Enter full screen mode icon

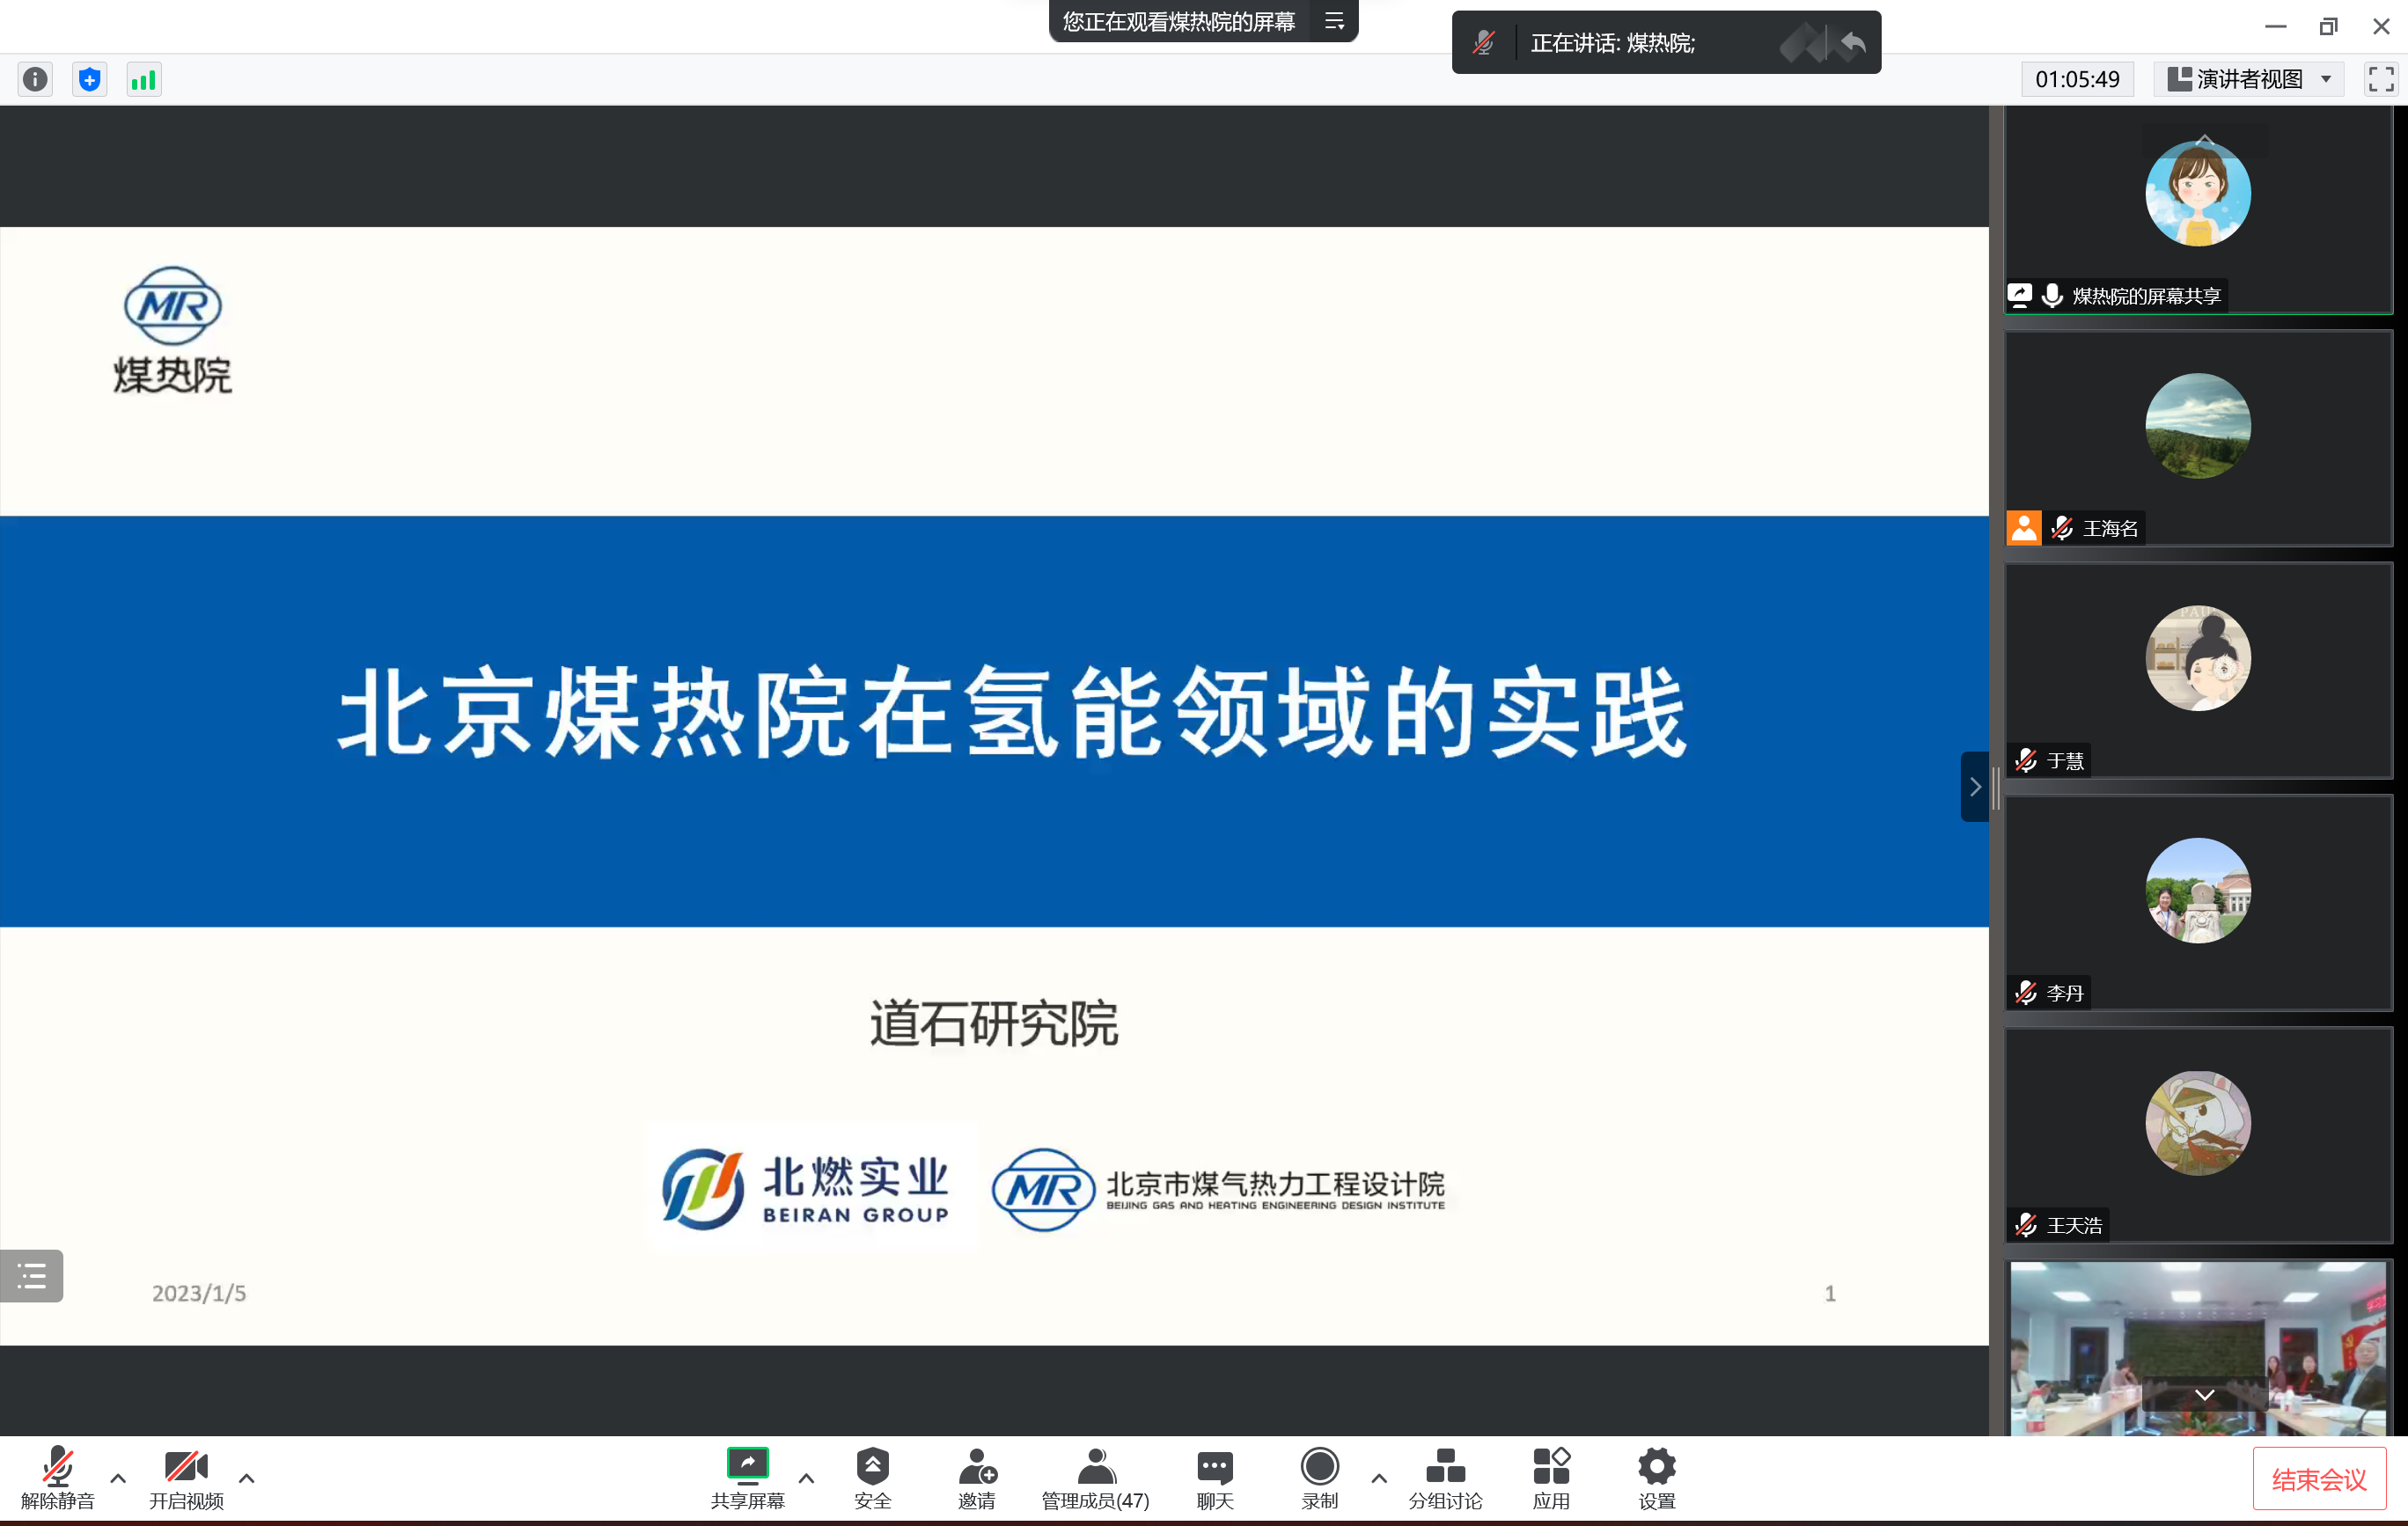coord(2381,79)
